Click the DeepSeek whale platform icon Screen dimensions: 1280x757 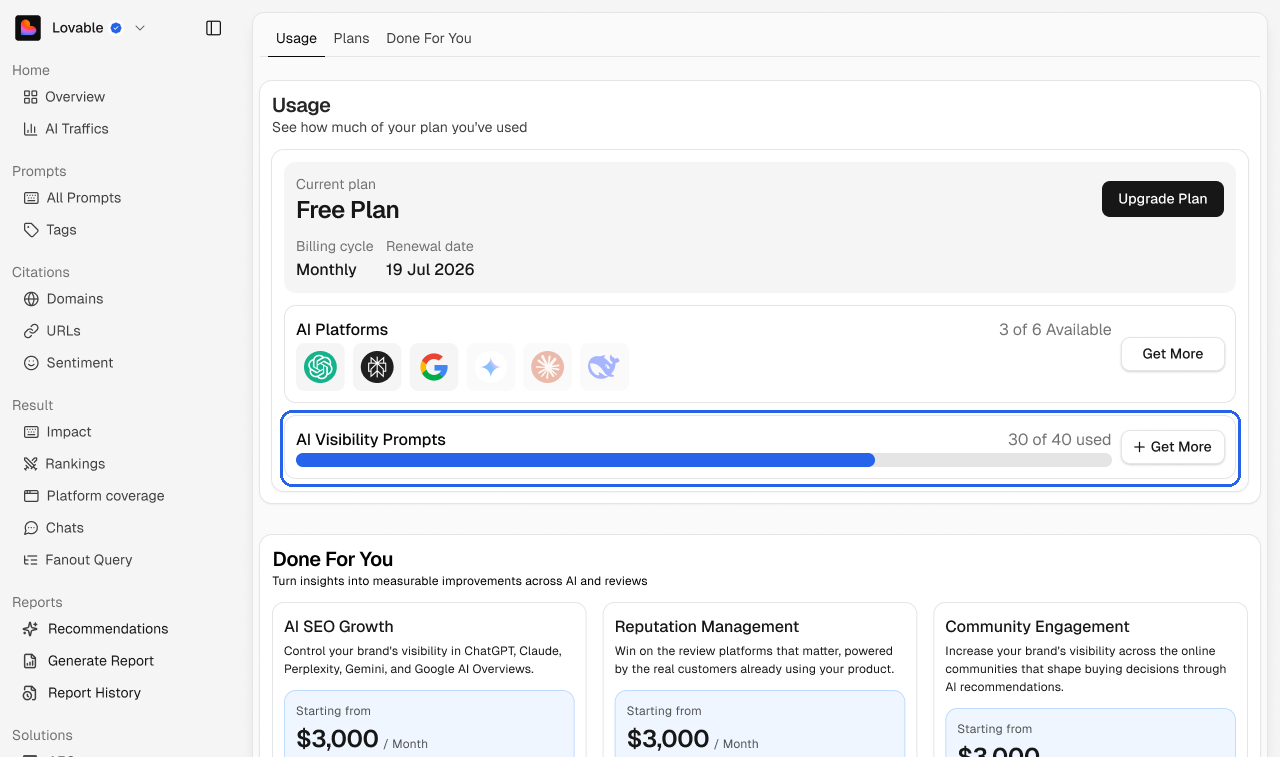604,367
